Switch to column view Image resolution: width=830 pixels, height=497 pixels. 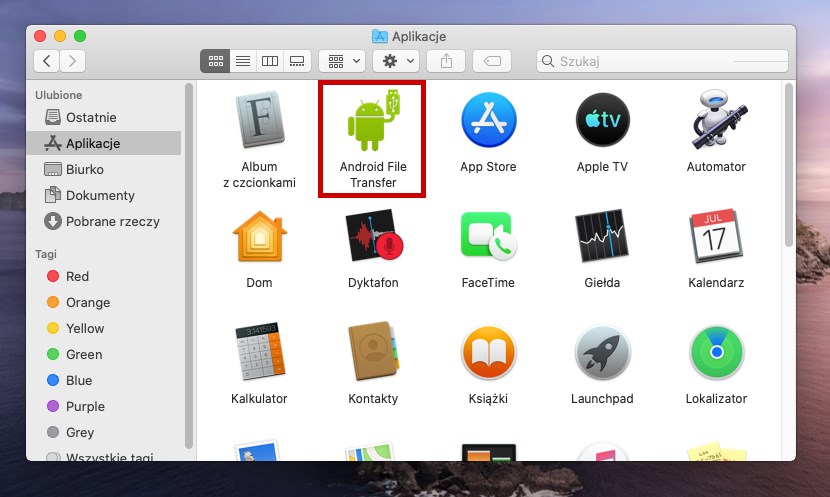click(270, 61)
